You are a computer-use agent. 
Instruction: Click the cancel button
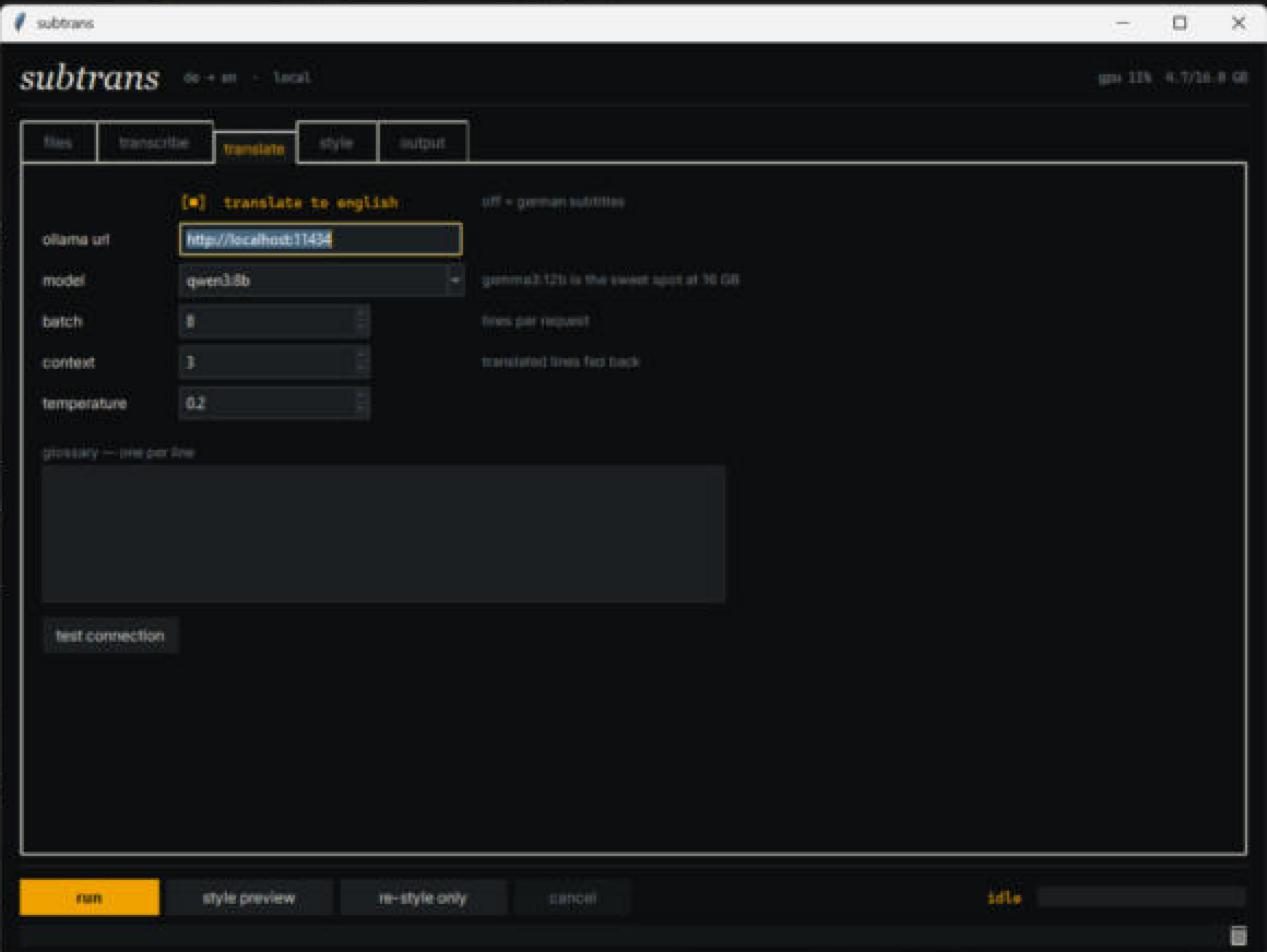[572, 897]
